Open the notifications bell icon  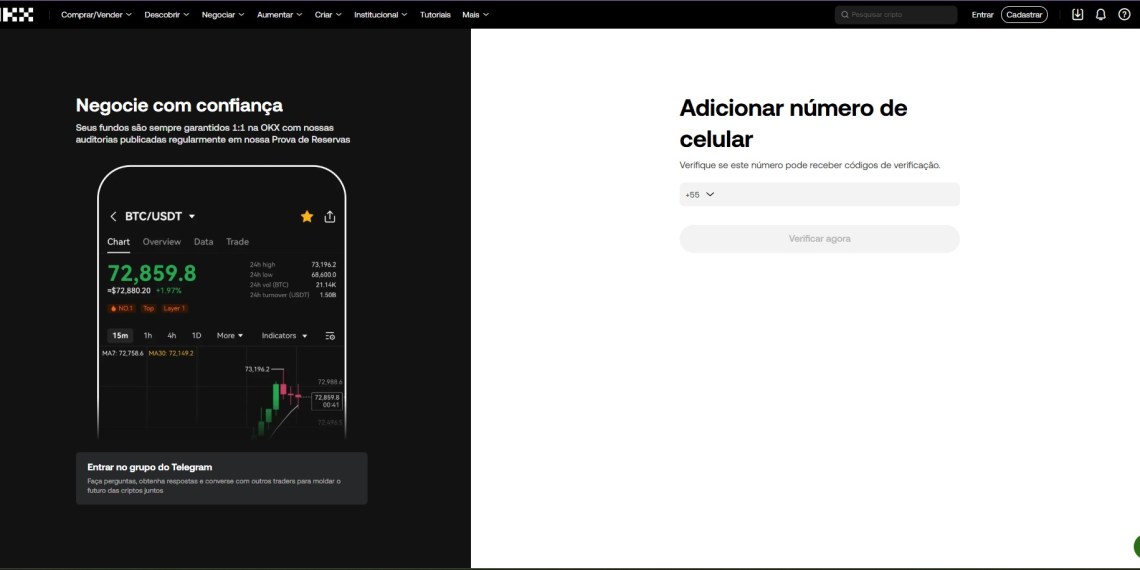click(x=1101, y=15)
